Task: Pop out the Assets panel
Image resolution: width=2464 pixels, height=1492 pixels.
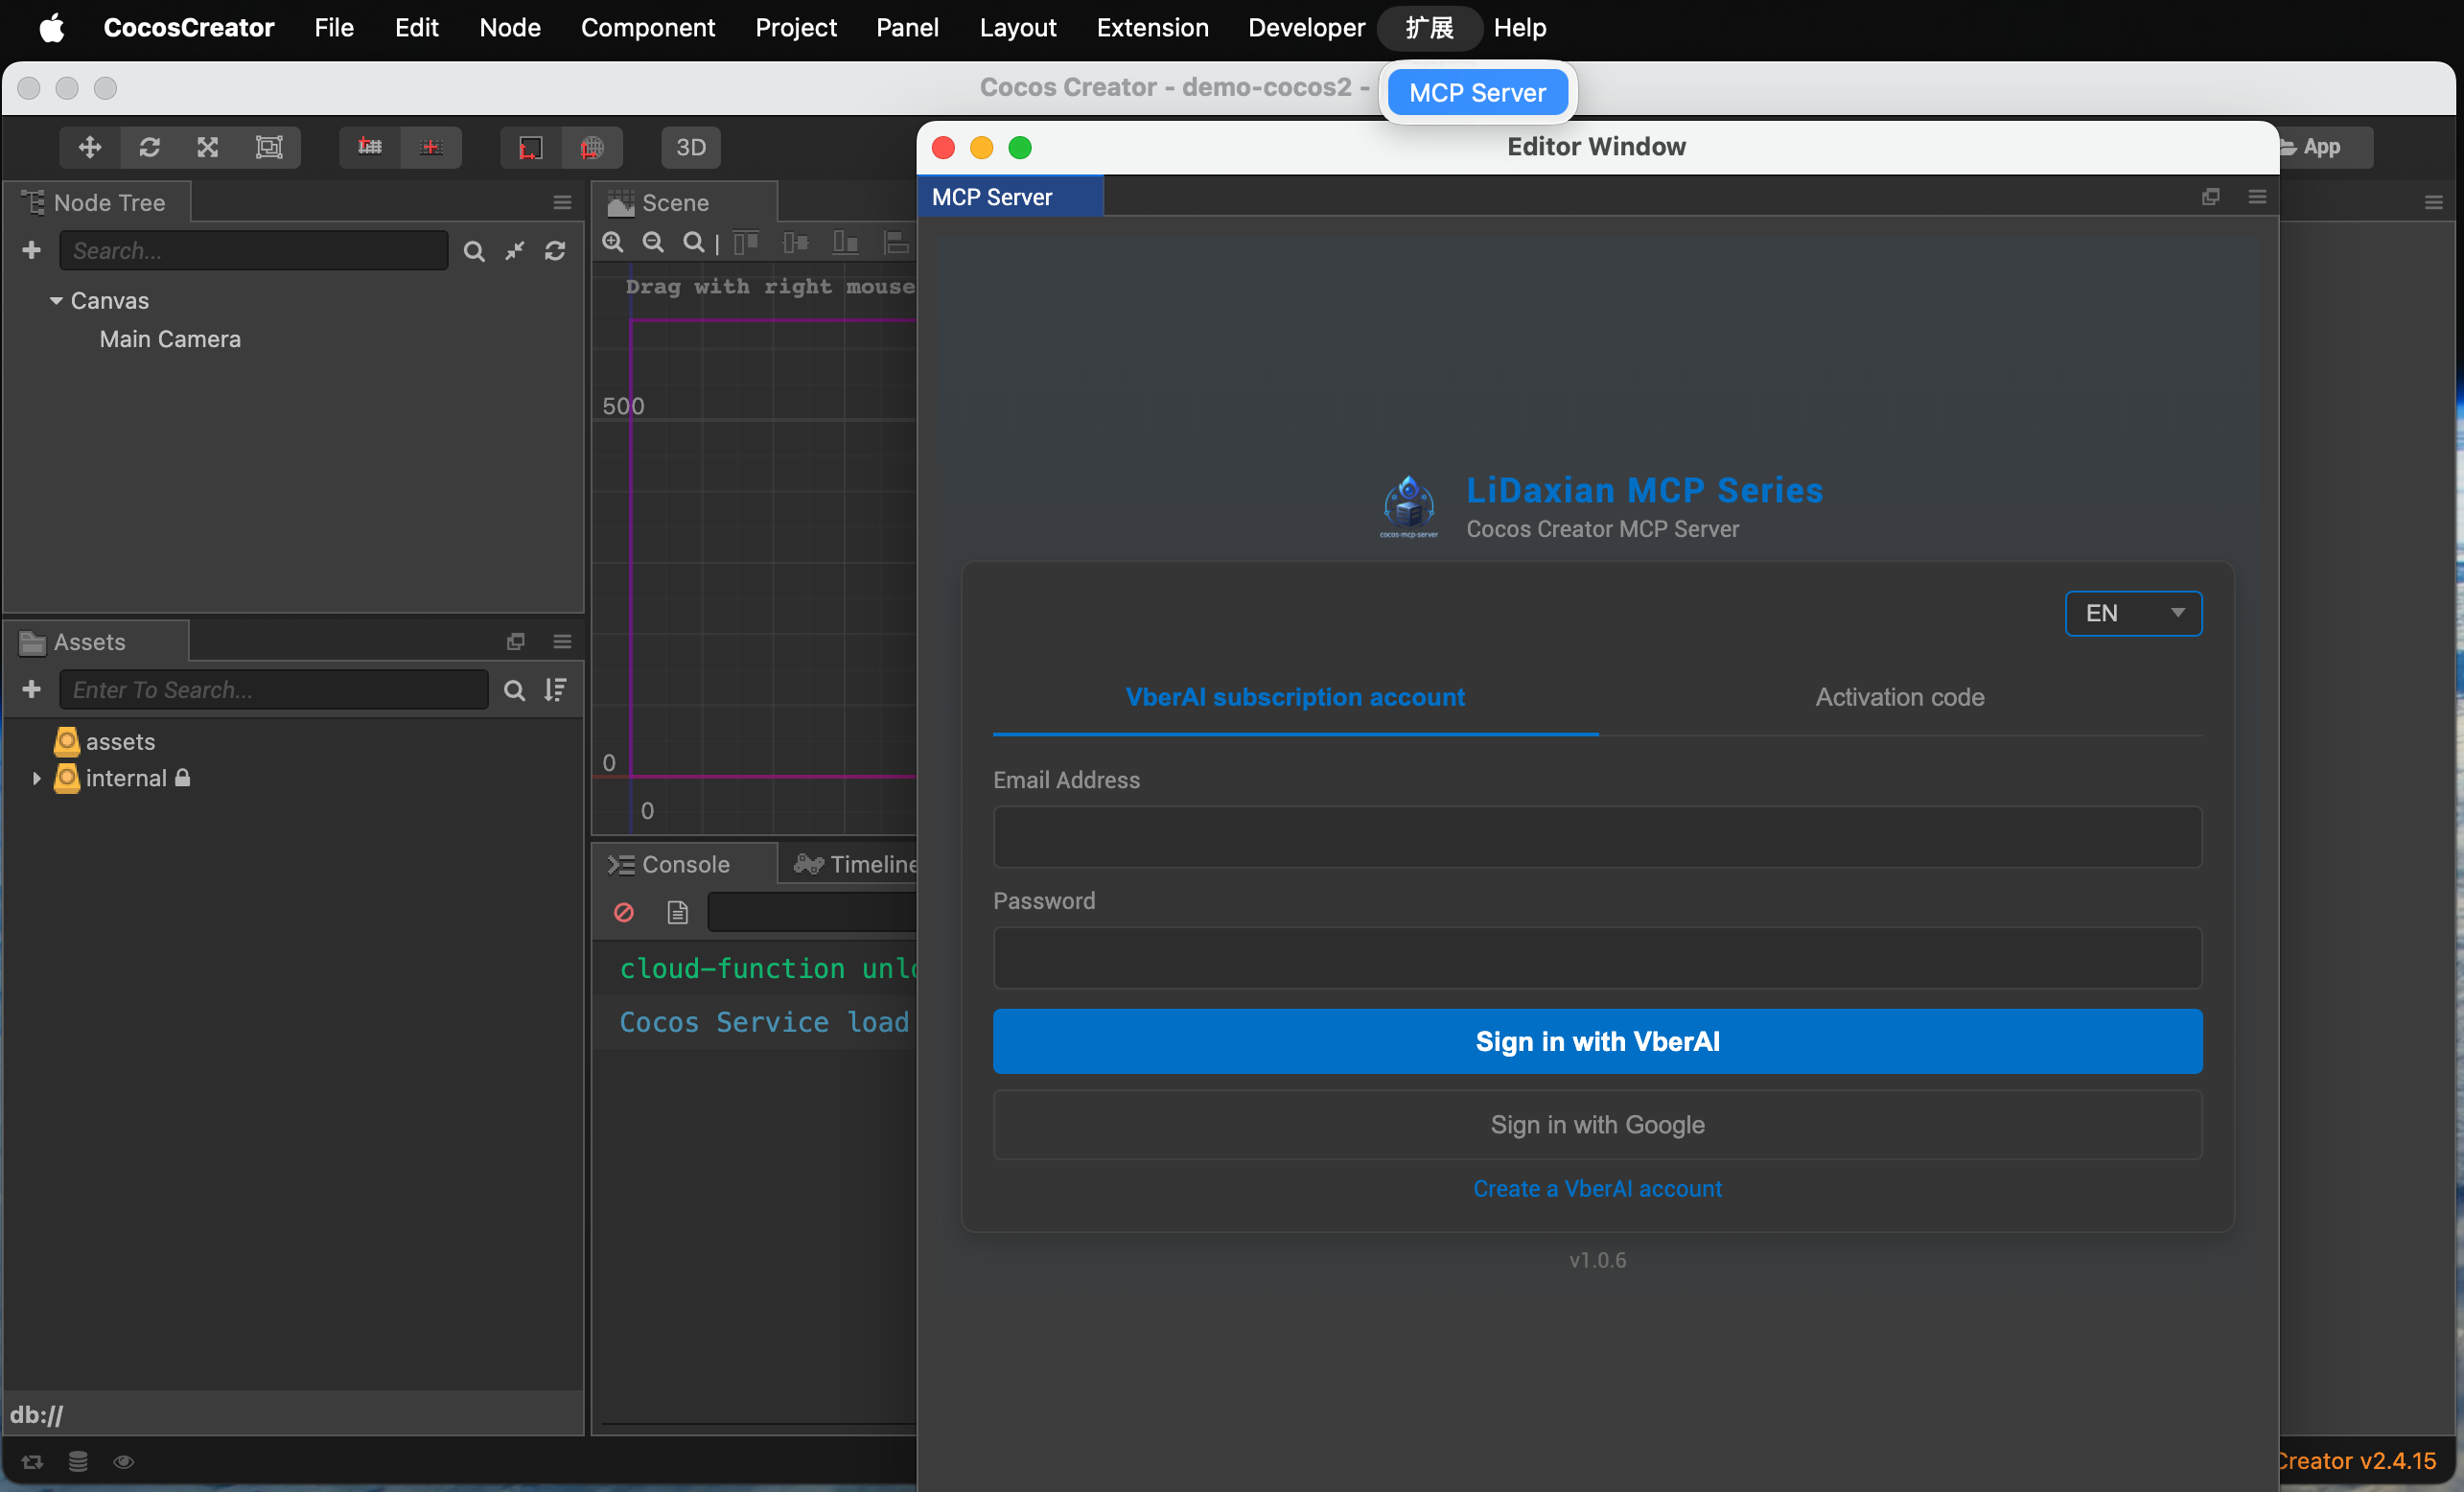Action: point(516,642)
